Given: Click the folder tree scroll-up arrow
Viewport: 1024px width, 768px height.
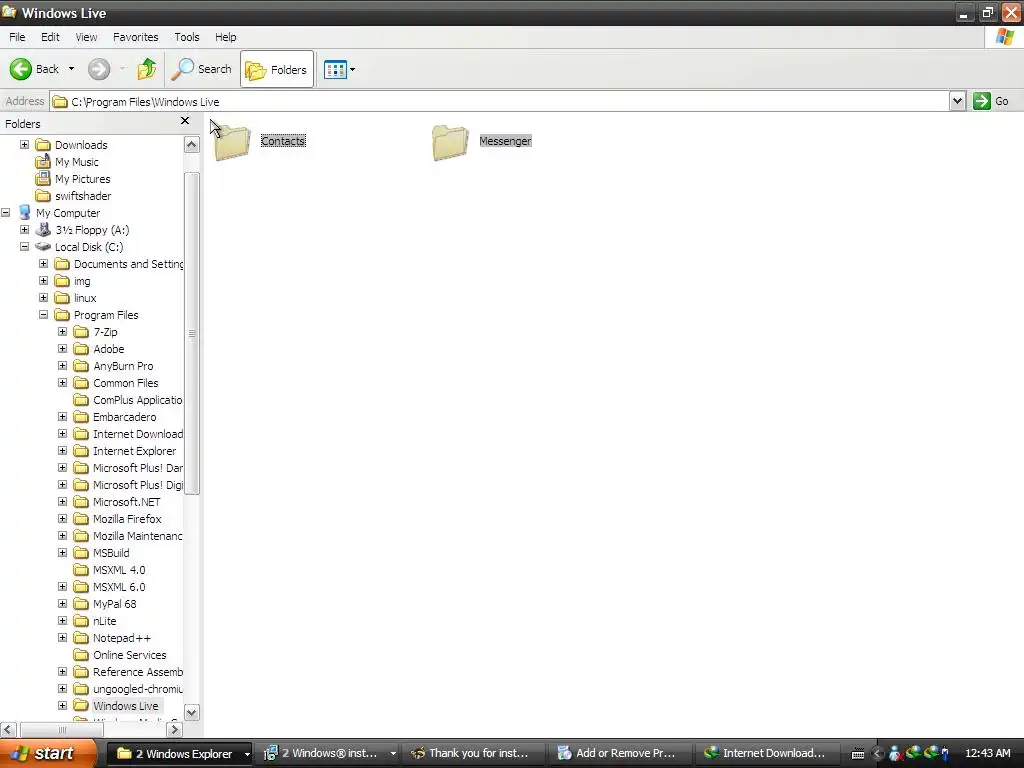Looking at the screenshot, I should click(191, 144).
